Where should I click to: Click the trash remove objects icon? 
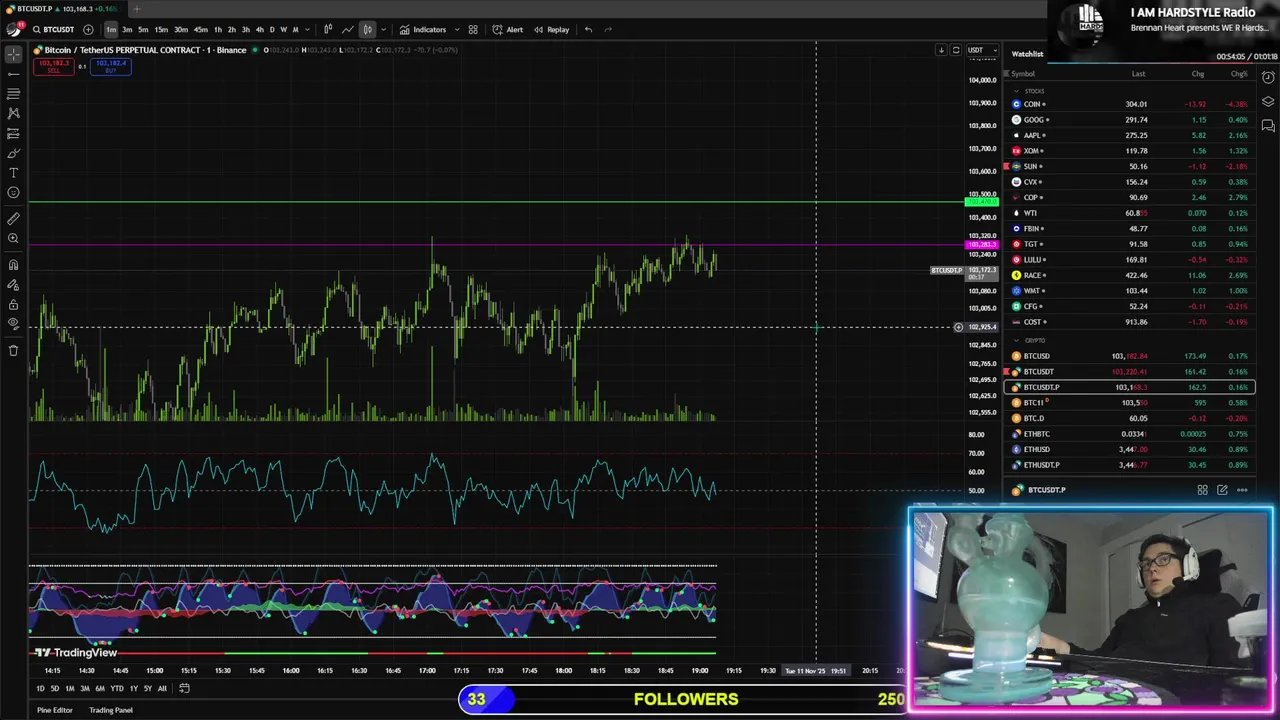[13, 350]
